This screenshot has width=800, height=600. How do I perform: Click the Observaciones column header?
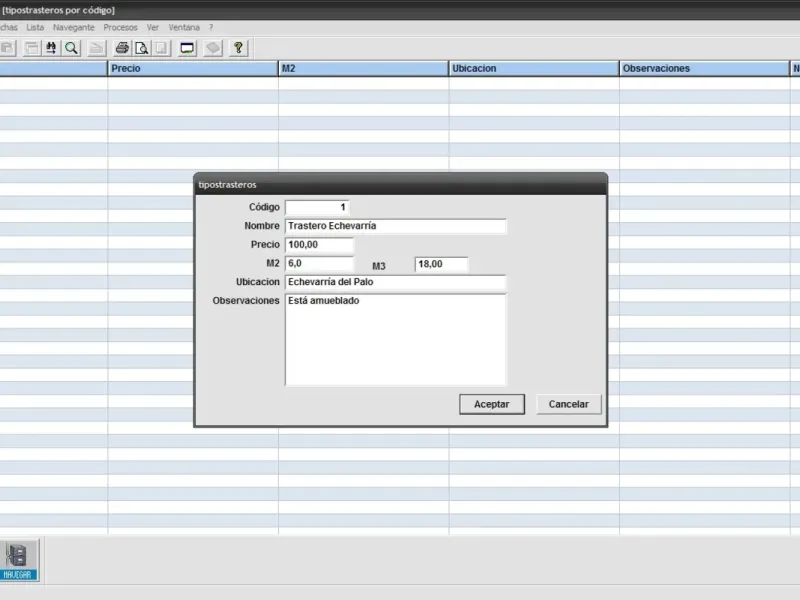[704, 68]
